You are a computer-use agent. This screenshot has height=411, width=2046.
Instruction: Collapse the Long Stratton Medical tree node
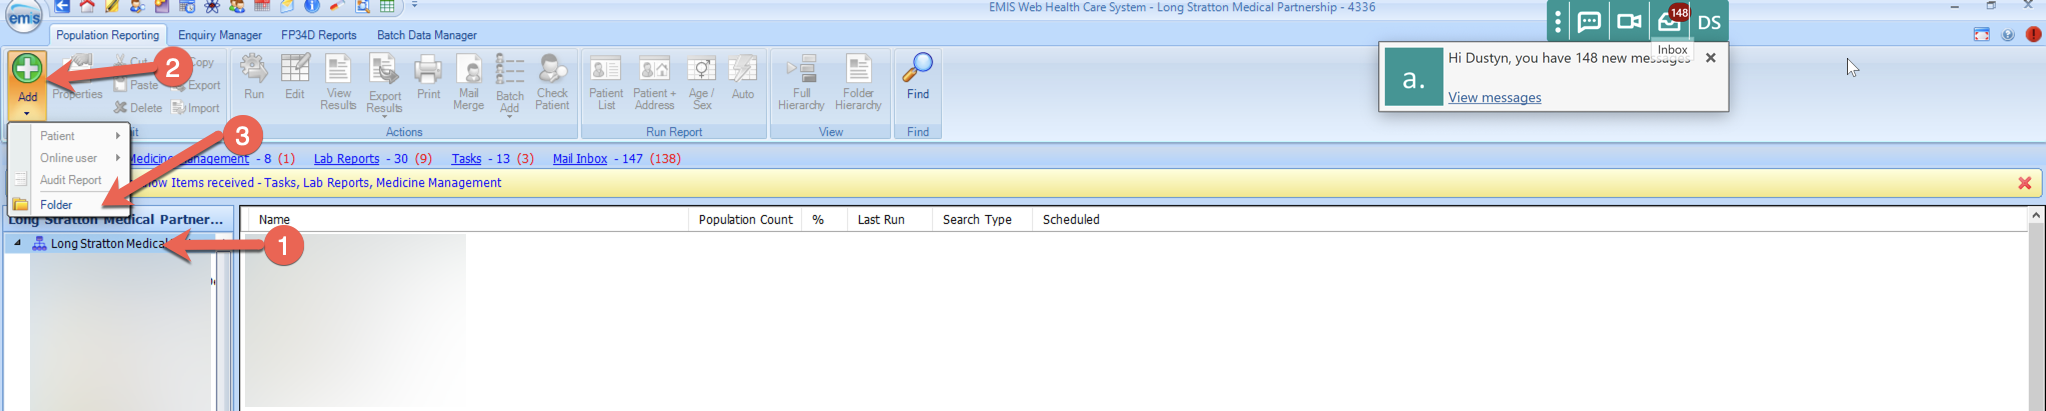pos(17,243)
